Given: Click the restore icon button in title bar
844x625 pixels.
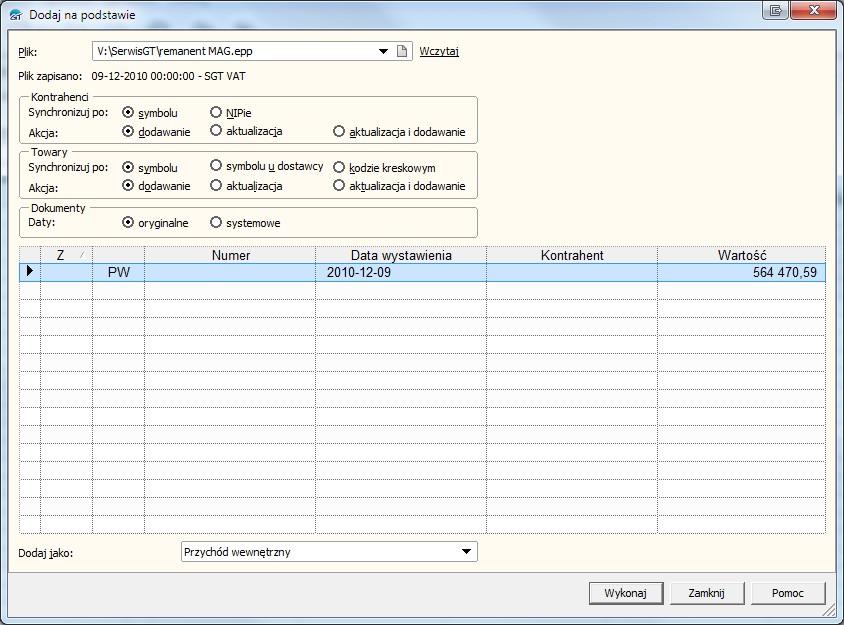Looking at the screenshot, I should pyautogui.click(x=776, y=10).
